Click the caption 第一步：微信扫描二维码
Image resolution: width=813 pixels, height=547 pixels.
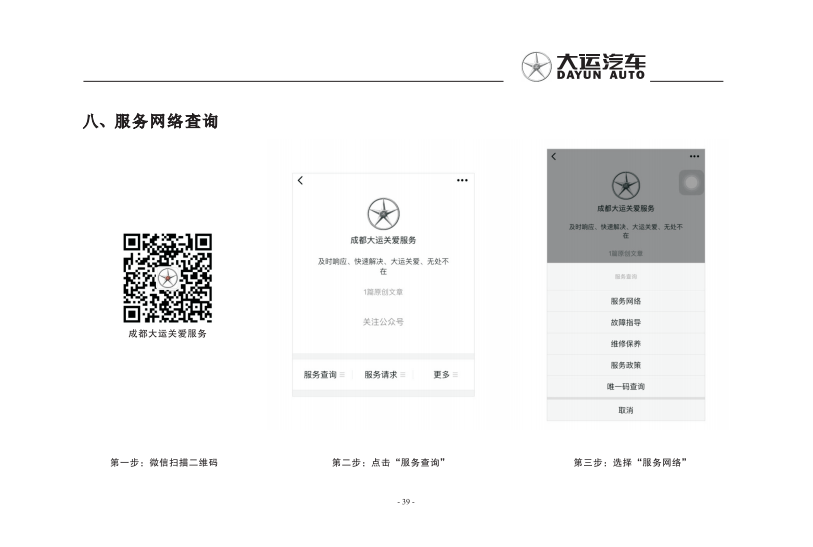point(164,462)
